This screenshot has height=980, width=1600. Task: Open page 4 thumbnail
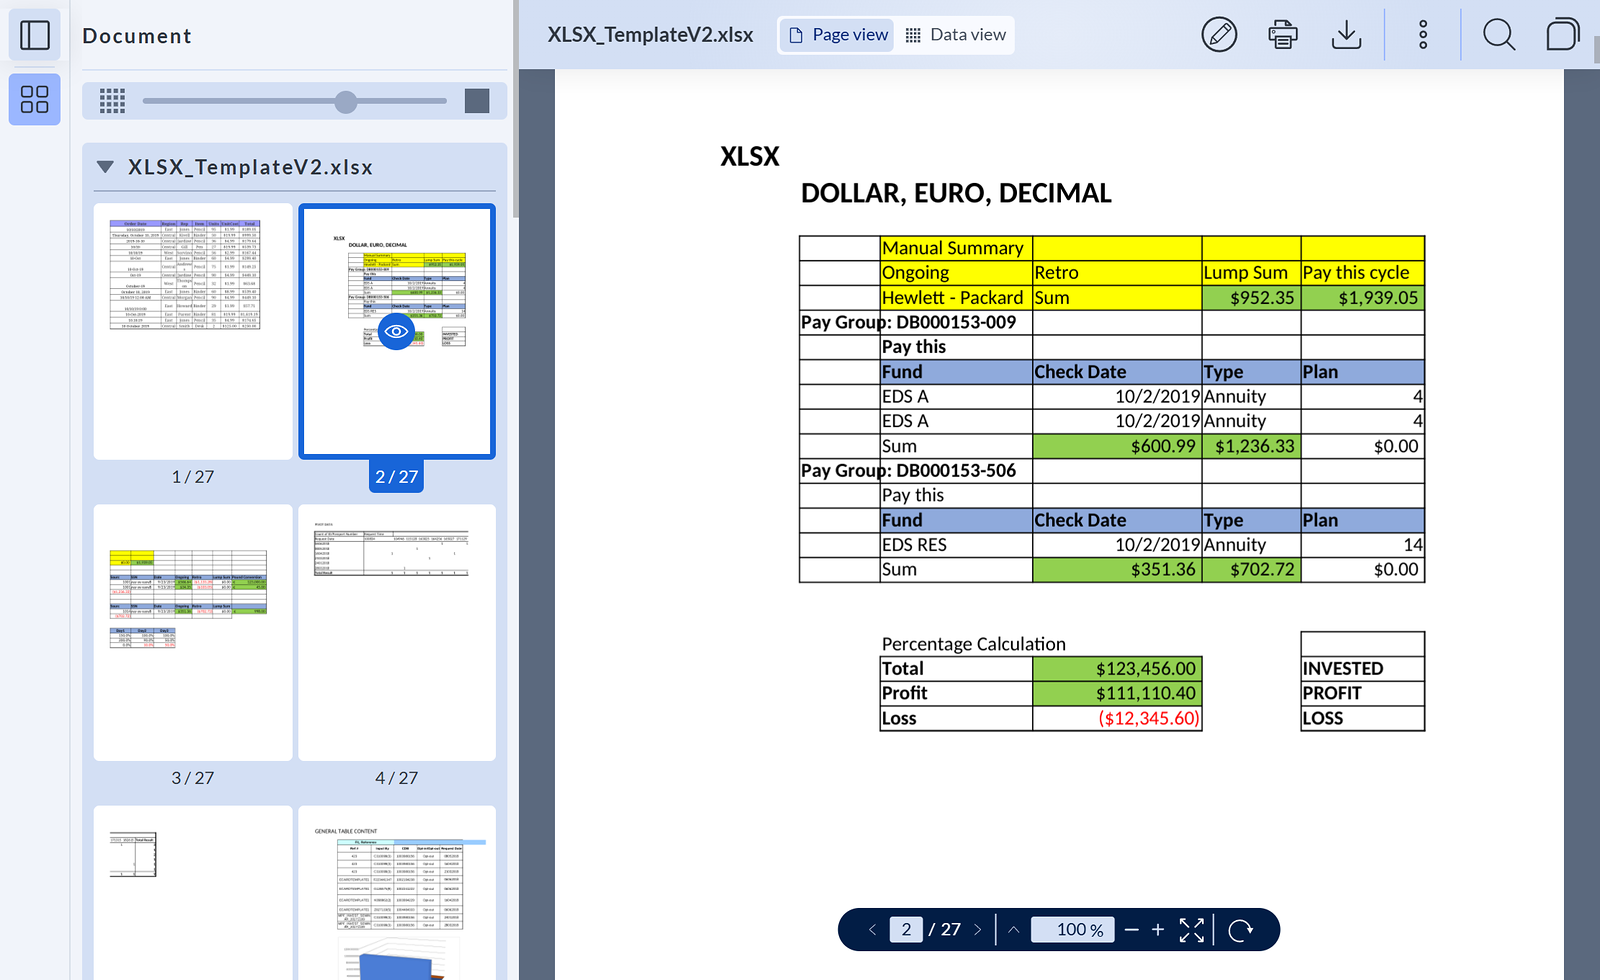pos(397,632)
